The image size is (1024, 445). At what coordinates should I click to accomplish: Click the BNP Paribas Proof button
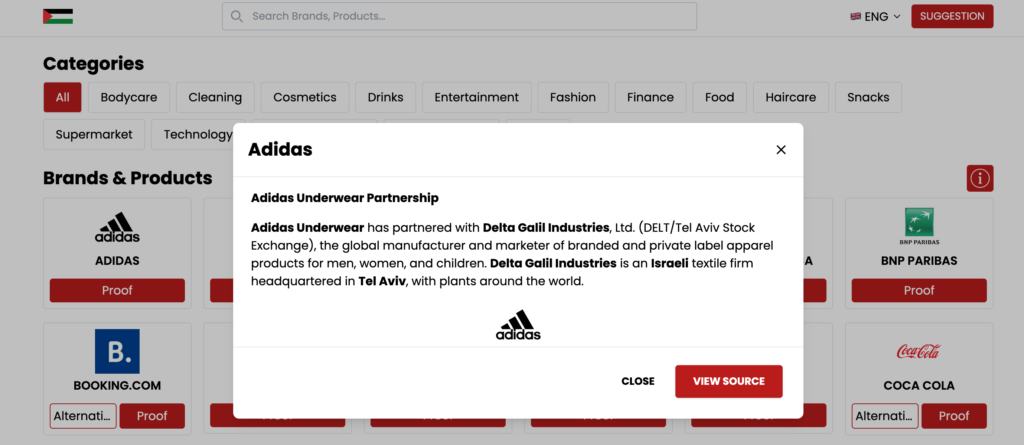[919, 290]
